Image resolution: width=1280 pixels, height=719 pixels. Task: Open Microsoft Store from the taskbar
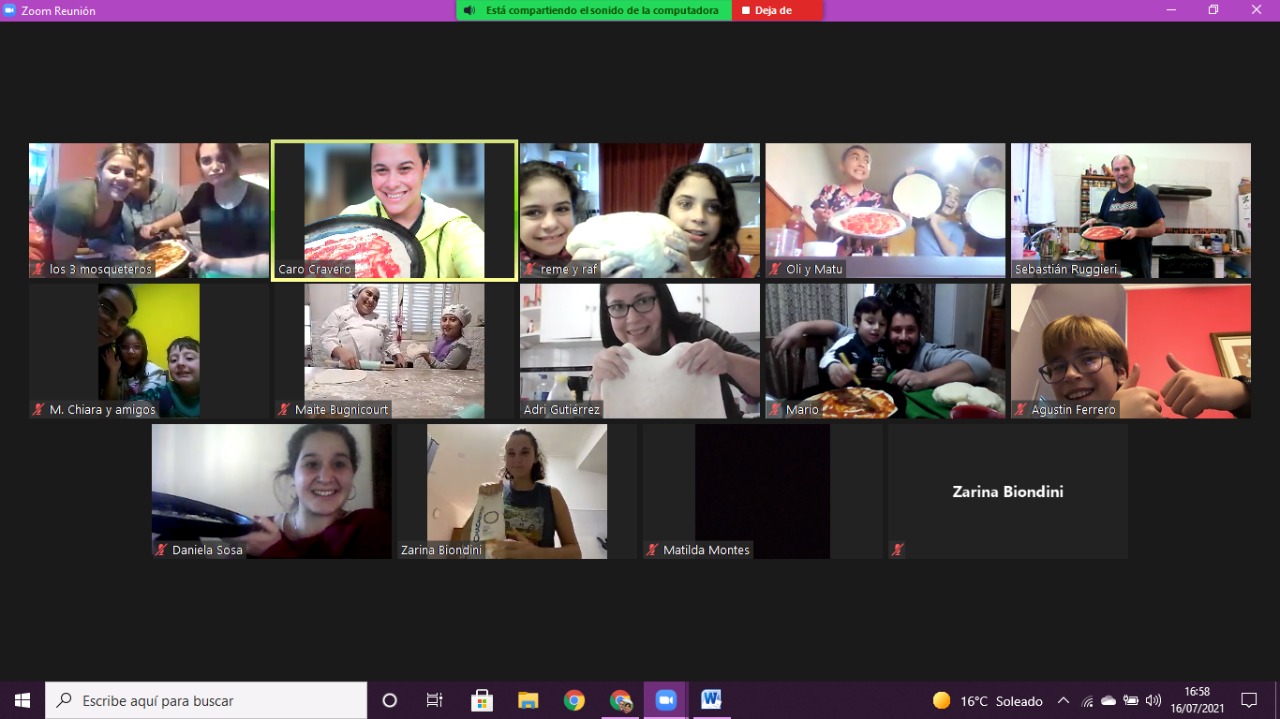[482, 700]
